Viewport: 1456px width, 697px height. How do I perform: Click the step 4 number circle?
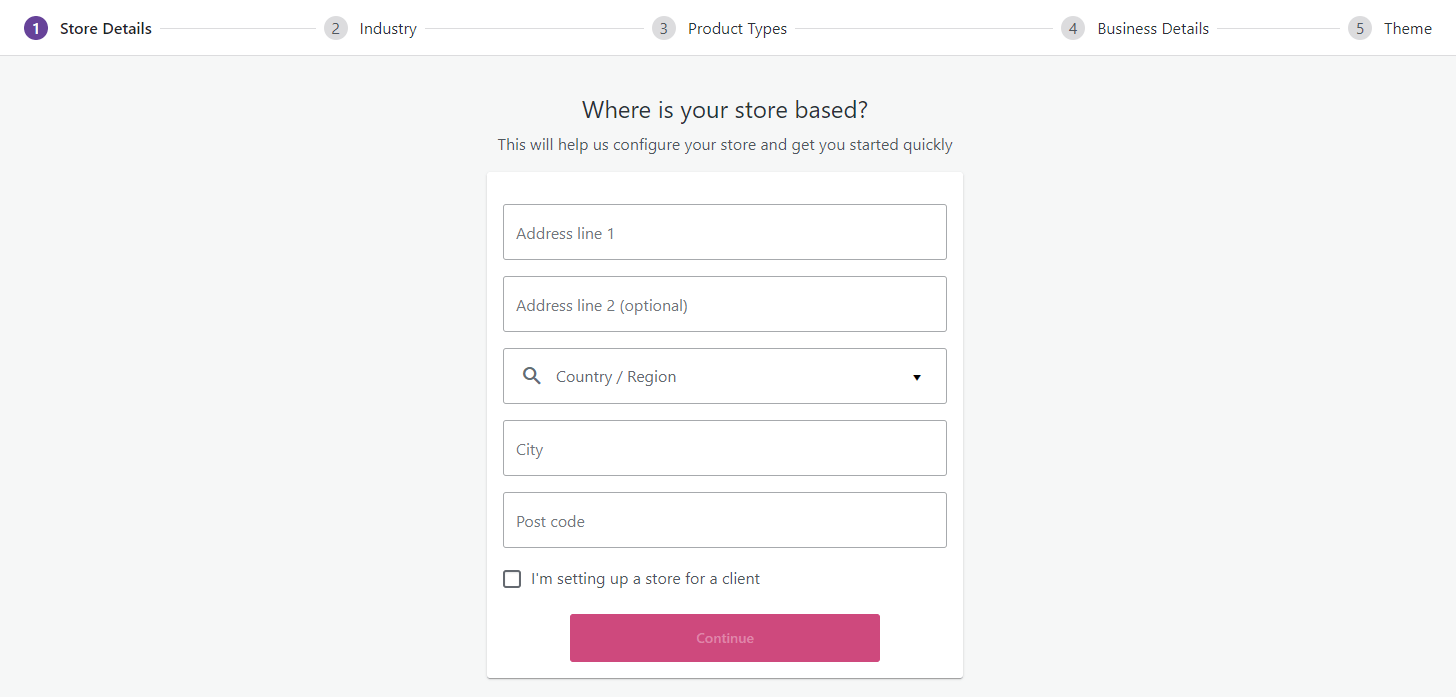pyautogui.click(x=1073, y=29)
